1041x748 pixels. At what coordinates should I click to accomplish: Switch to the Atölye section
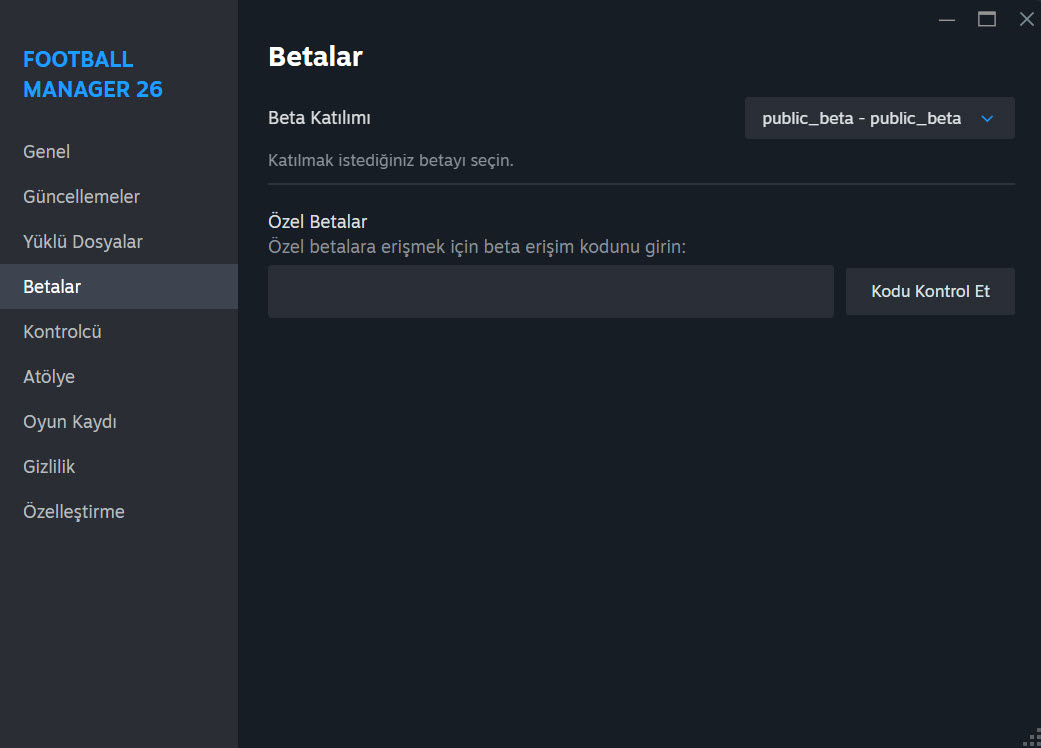pyautogui.click(x=49, y=377)
